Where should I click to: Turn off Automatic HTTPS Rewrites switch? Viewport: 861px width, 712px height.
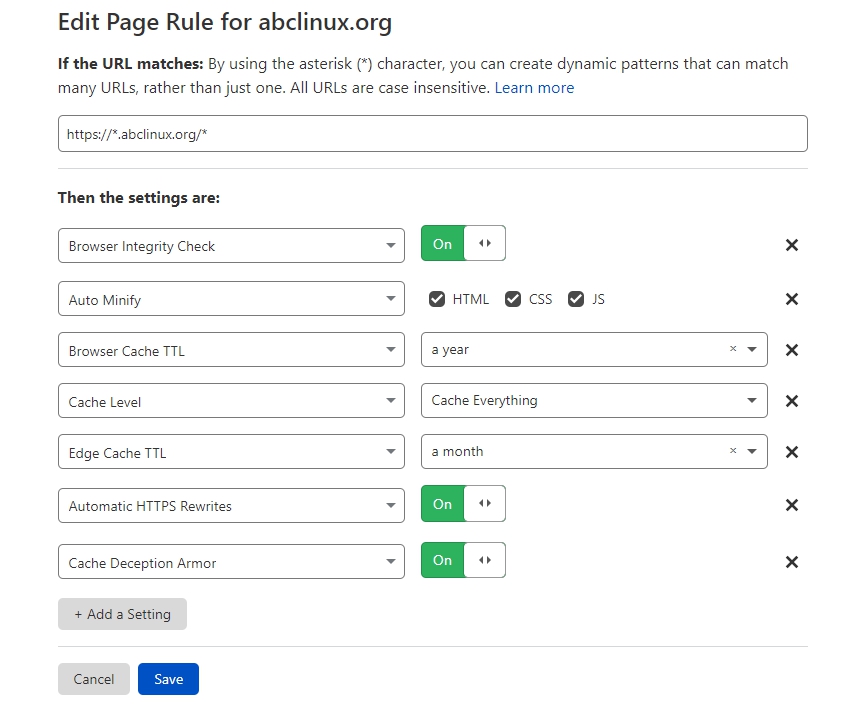[x=463, y=504]
